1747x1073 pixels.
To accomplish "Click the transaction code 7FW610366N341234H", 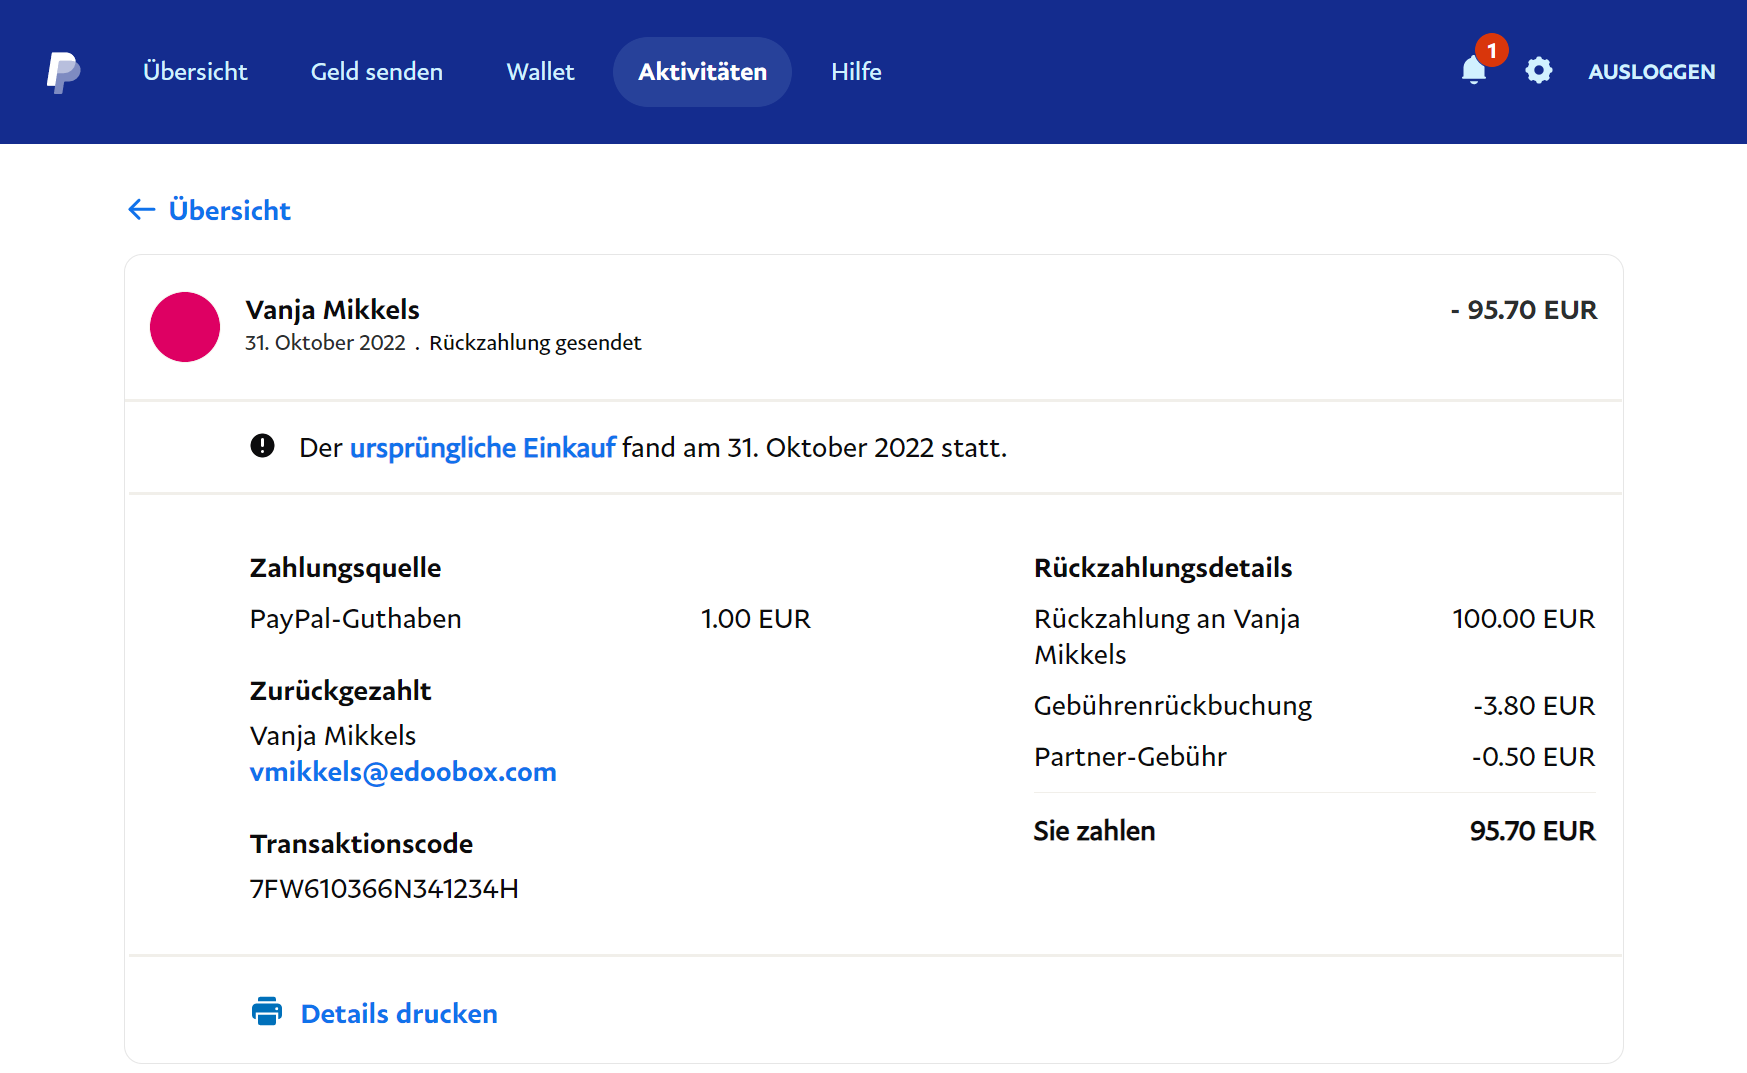I will click(x=384, y=889).
